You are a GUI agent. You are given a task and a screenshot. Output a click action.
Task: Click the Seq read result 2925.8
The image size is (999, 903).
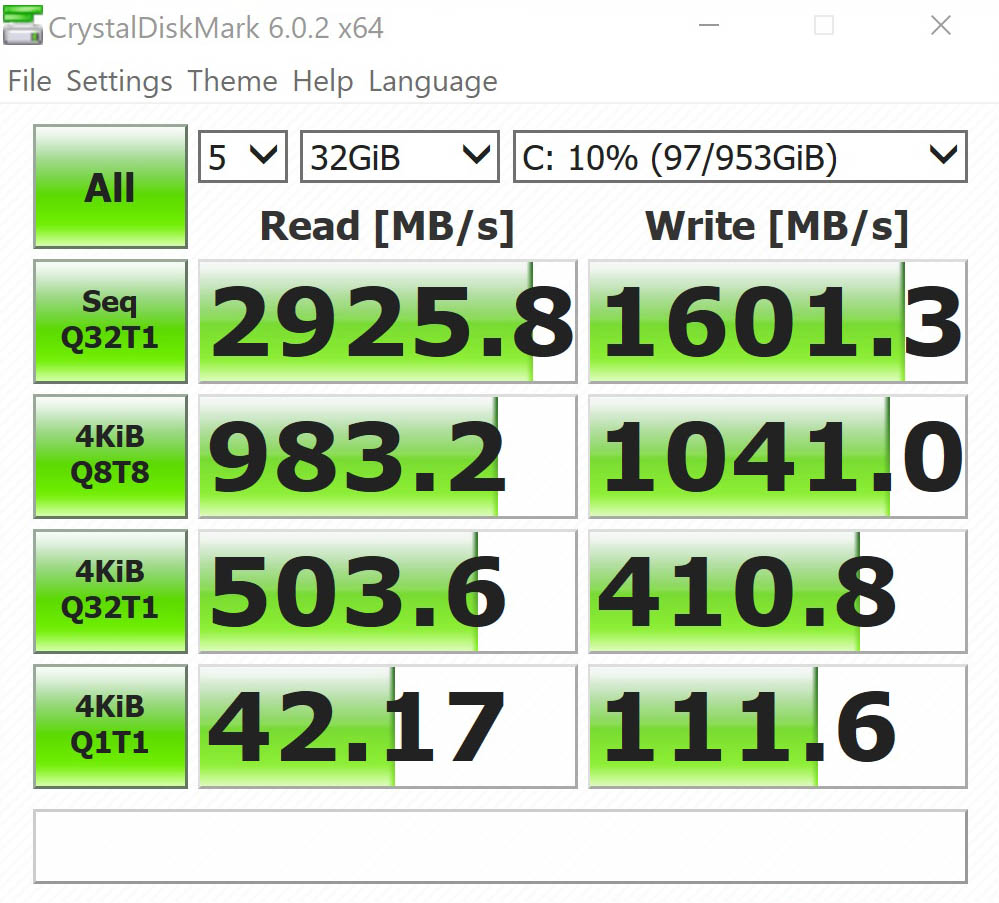pos(388,321)
